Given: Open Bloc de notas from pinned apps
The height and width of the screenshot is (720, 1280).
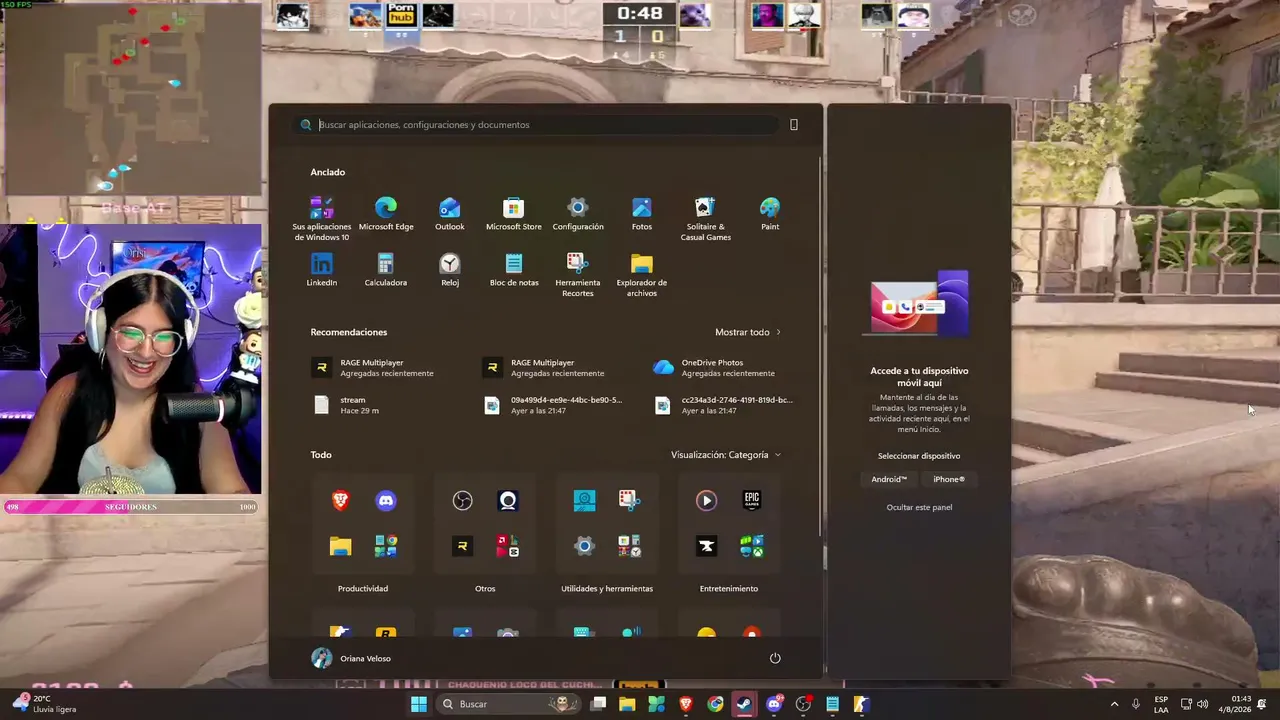Looking at the screenshot, I should click(514, 270).
